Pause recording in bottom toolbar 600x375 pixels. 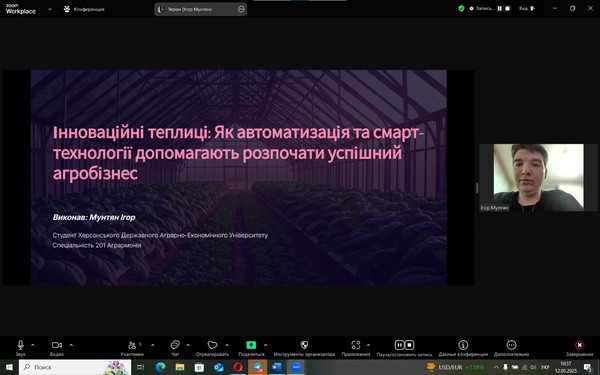pos(399,345)
